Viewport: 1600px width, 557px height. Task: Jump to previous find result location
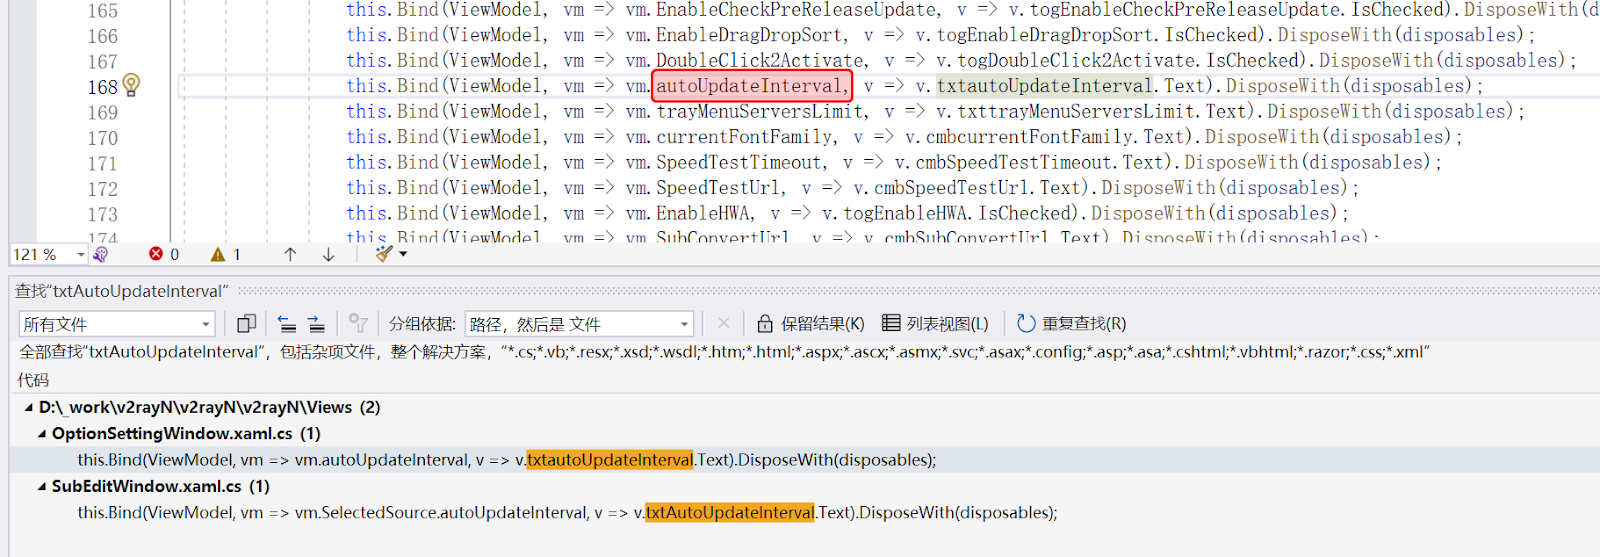(x=287, y=324)
